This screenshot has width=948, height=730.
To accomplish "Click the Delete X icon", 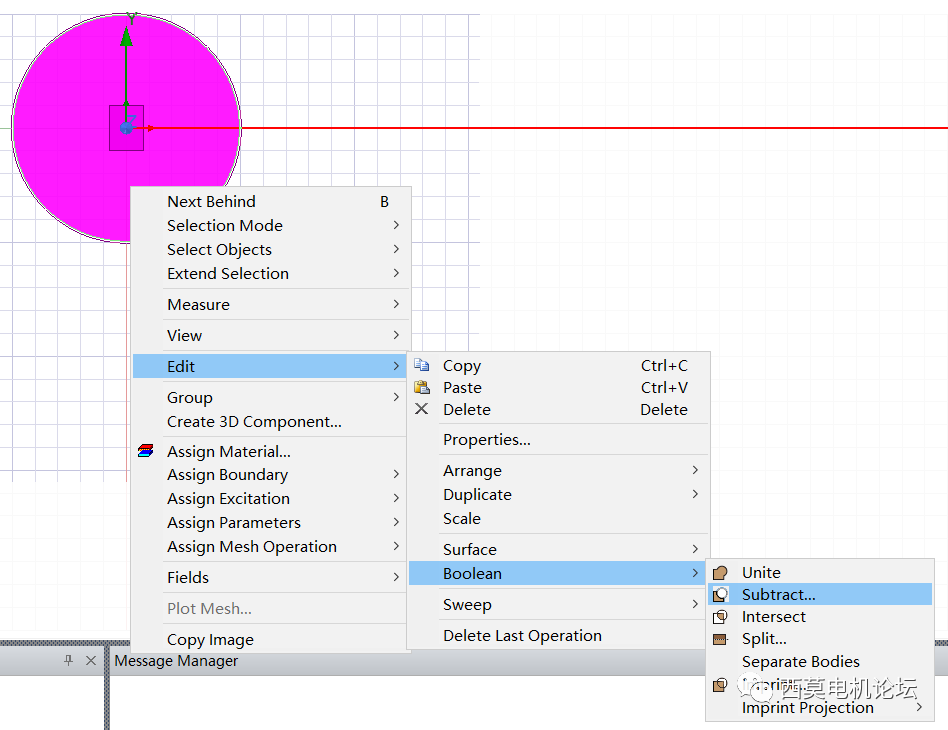I will [421, 409].
